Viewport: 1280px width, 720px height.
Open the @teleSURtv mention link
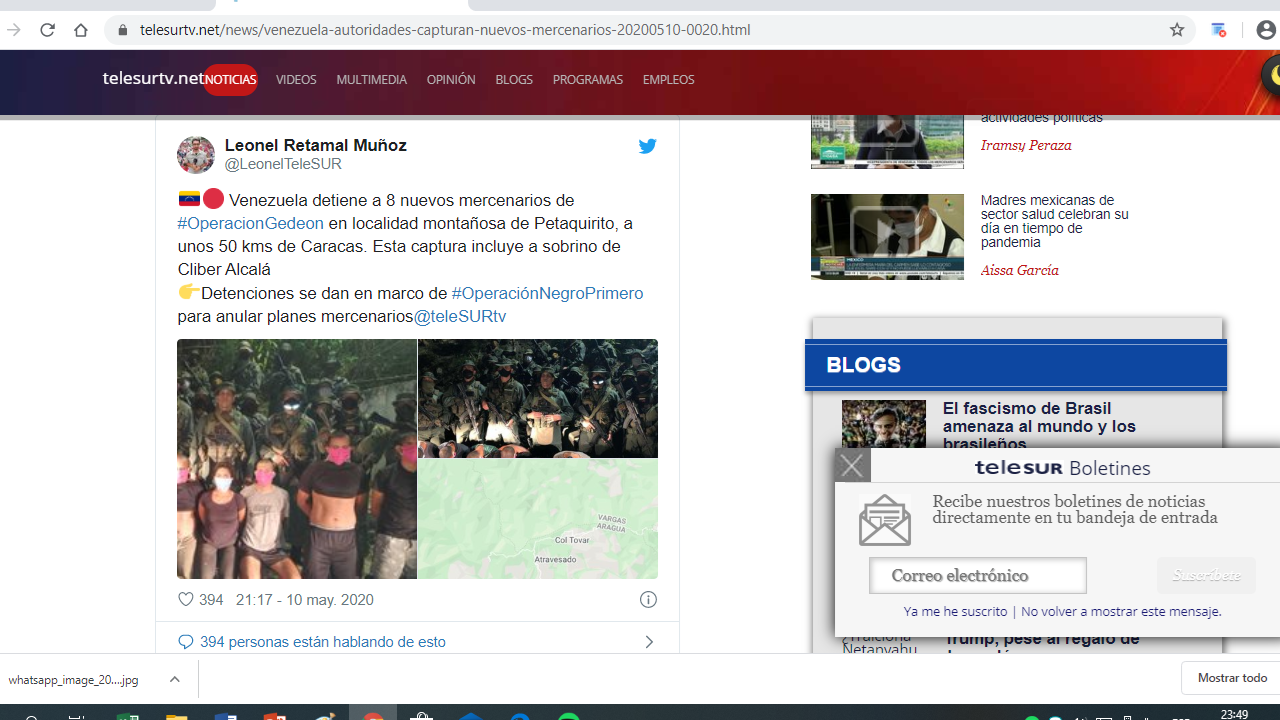460,316
